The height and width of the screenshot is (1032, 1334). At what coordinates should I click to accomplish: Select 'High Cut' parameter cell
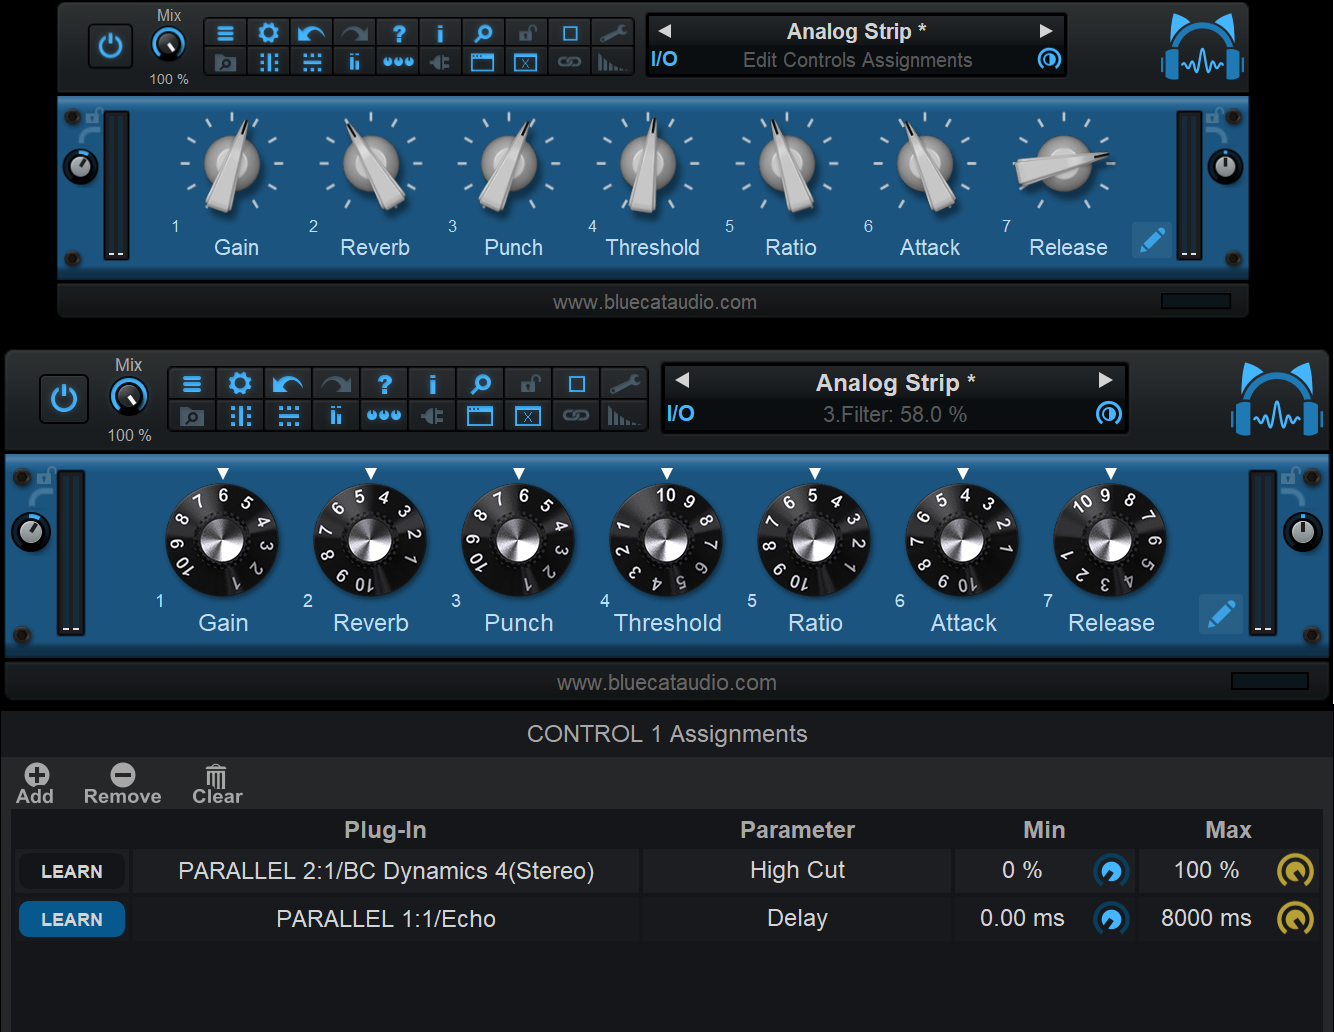point(797,871)
